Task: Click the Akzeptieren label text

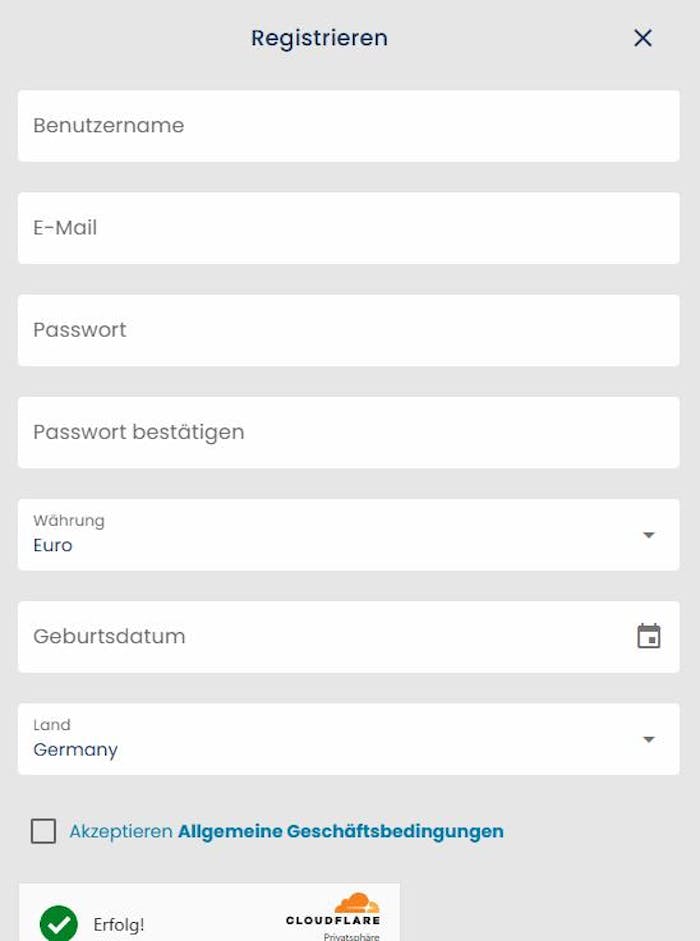Action: pos(121,831)
